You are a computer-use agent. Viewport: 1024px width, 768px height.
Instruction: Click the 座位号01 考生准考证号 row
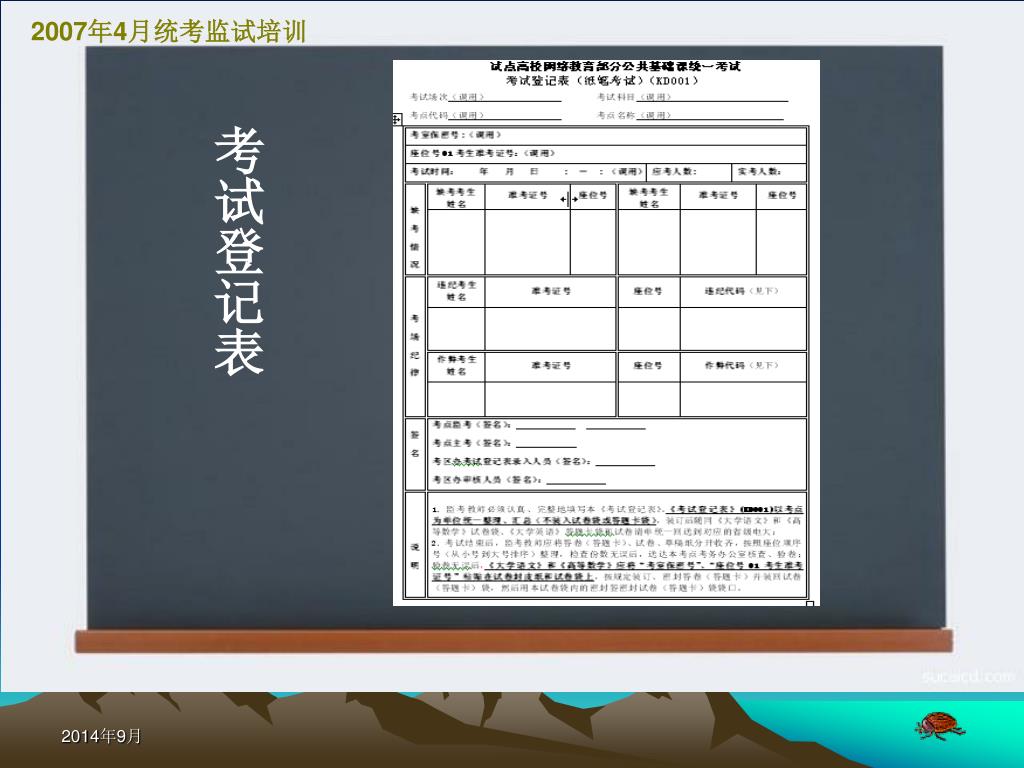click(x=606, y=153)
